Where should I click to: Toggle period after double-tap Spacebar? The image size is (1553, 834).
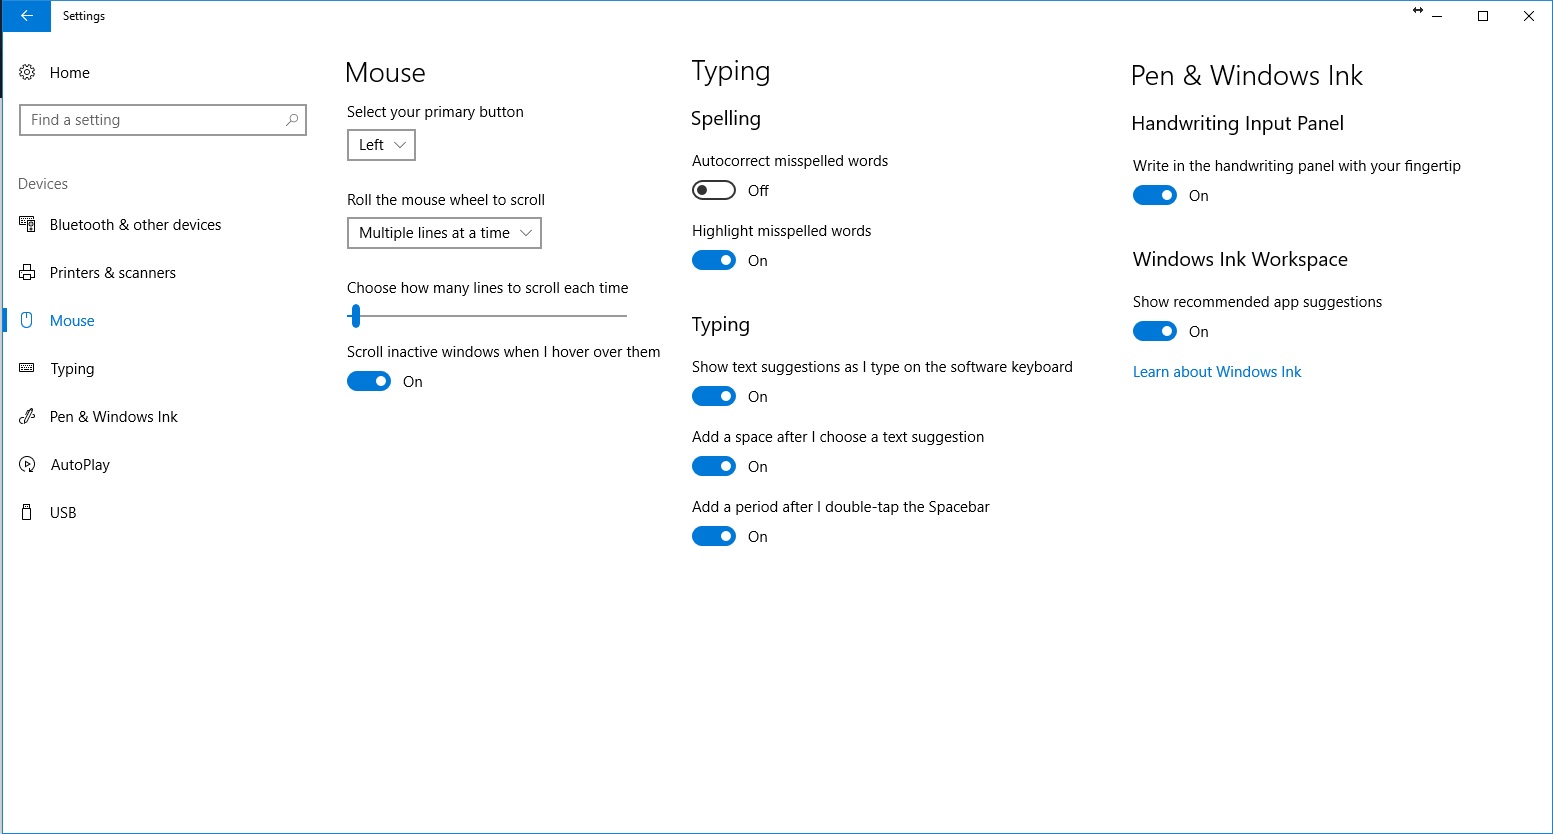click(714, 536)
